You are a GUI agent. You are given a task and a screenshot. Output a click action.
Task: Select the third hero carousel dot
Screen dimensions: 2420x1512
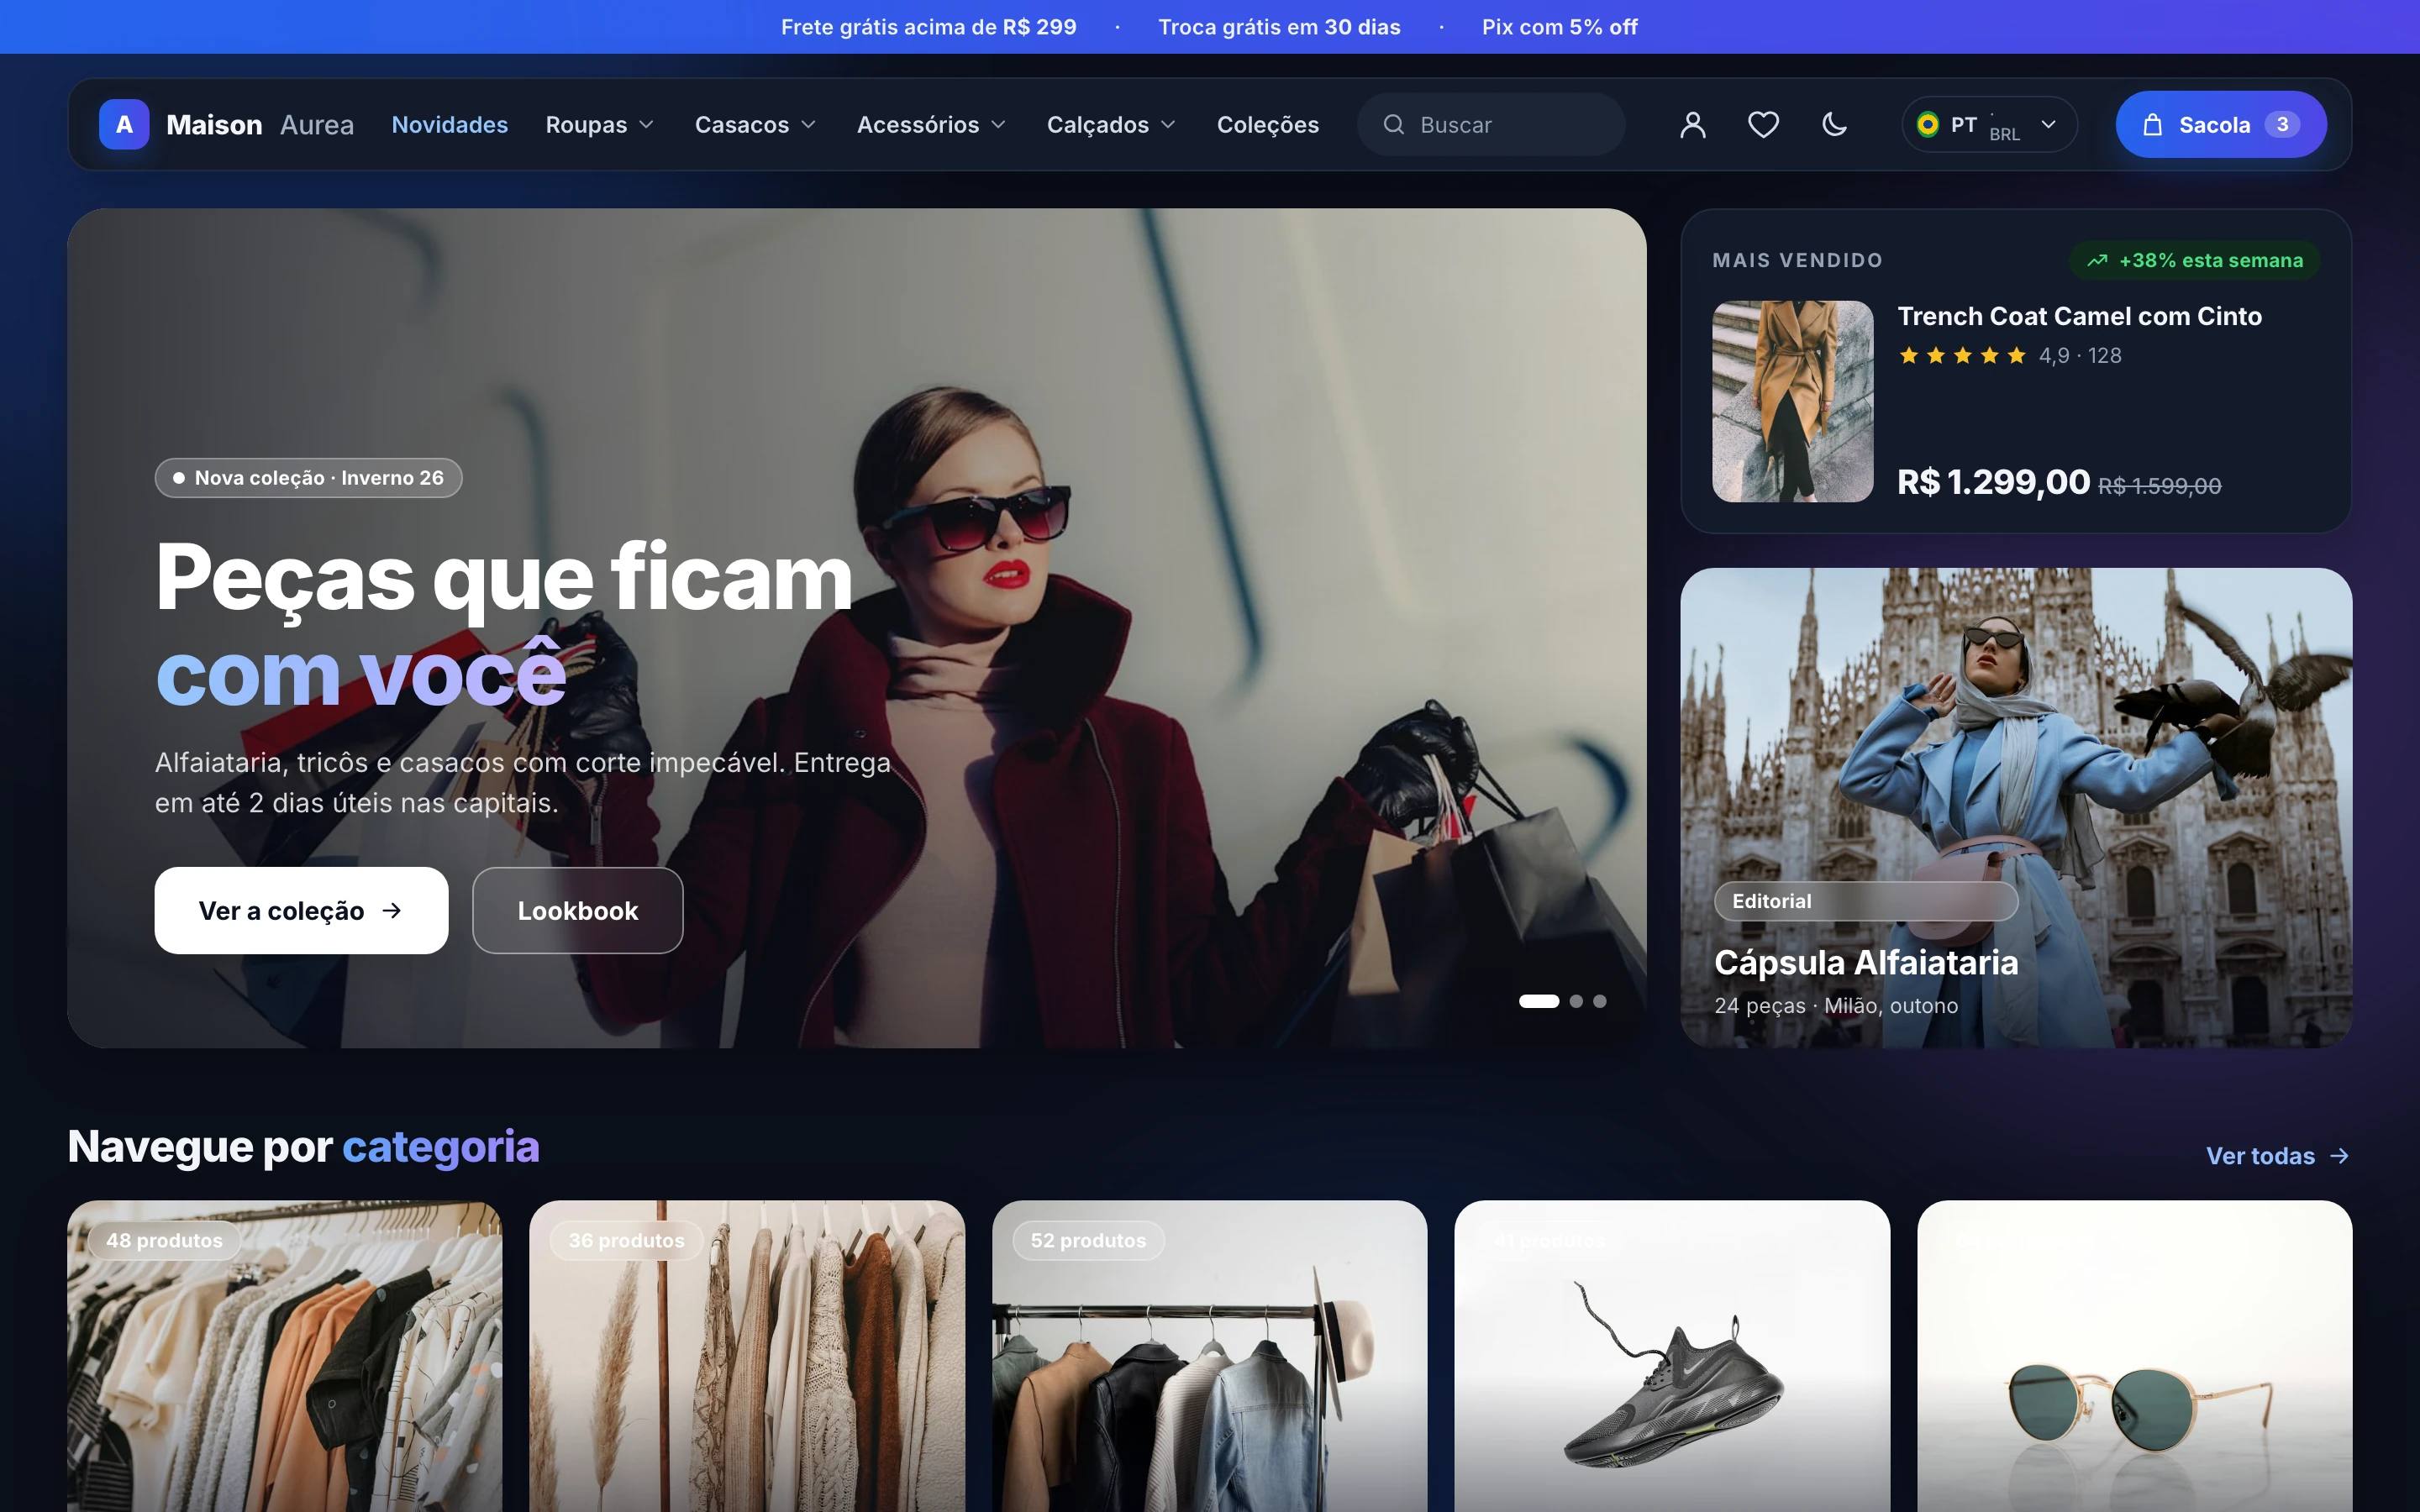pyautogui.click(x=1600, y=1001)
